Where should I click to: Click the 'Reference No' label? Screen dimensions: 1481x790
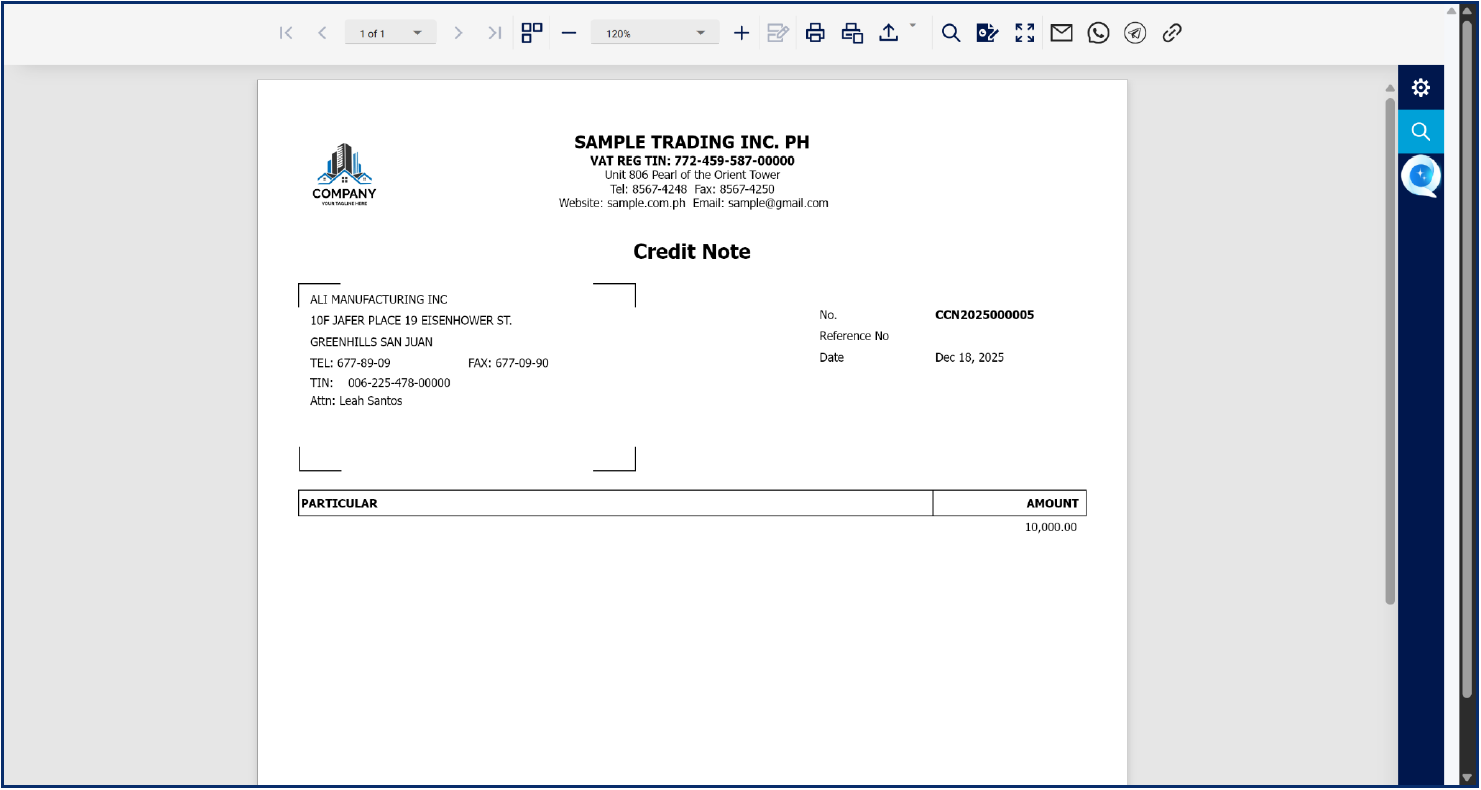[x=854, y=336]
